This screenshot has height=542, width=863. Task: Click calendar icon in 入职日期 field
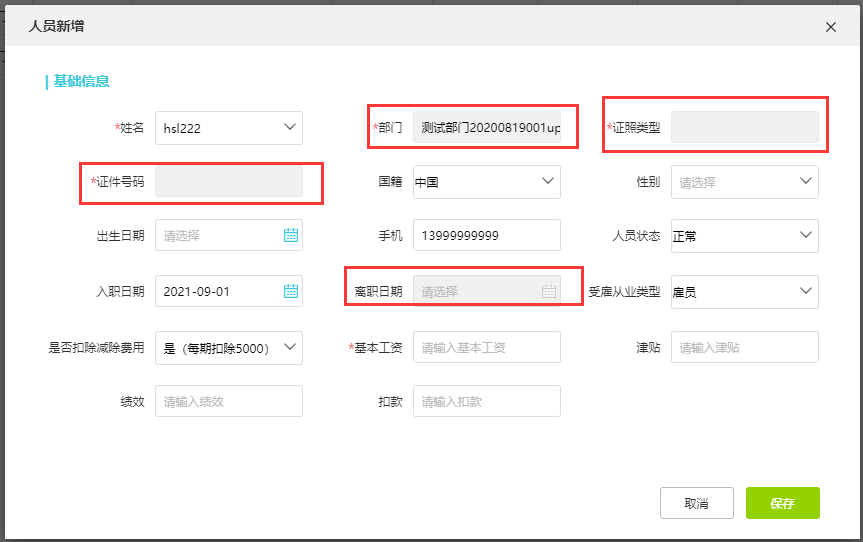291,292
